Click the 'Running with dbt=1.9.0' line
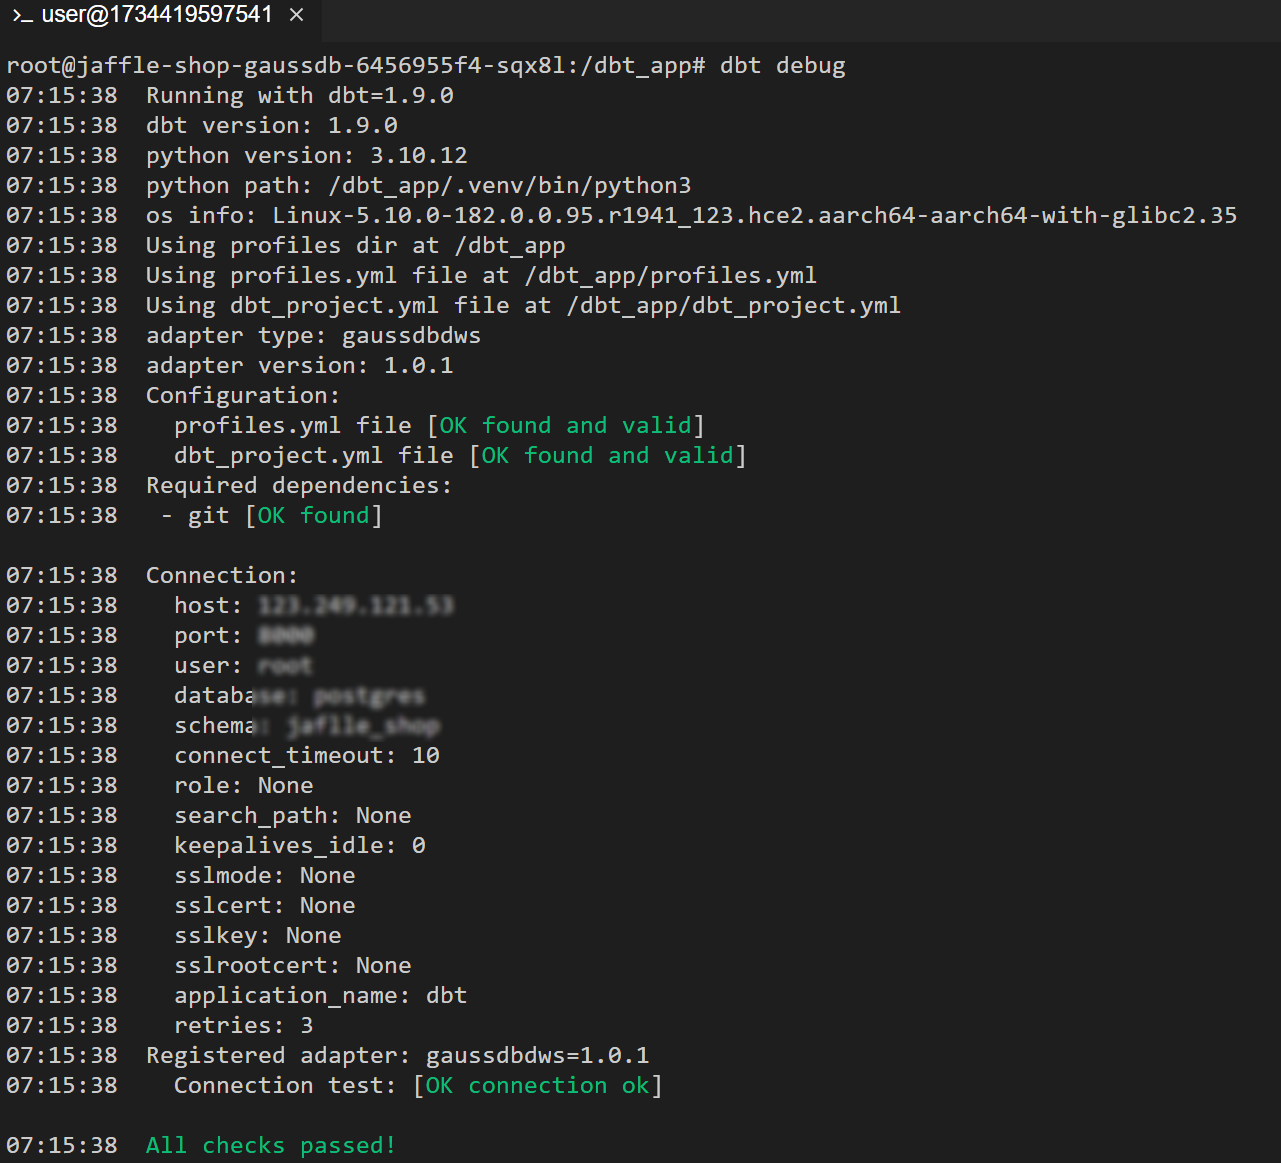The image size is (1281, 1163). 299,96
